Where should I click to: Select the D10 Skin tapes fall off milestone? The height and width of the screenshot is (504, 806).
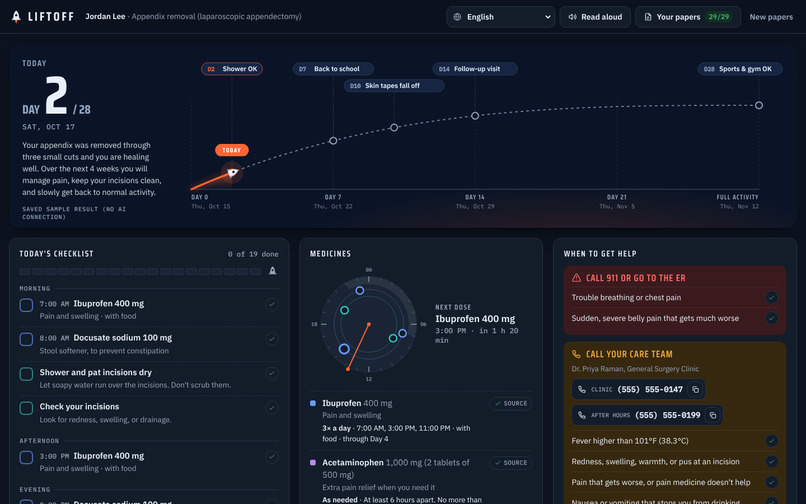tap(394, 86)
